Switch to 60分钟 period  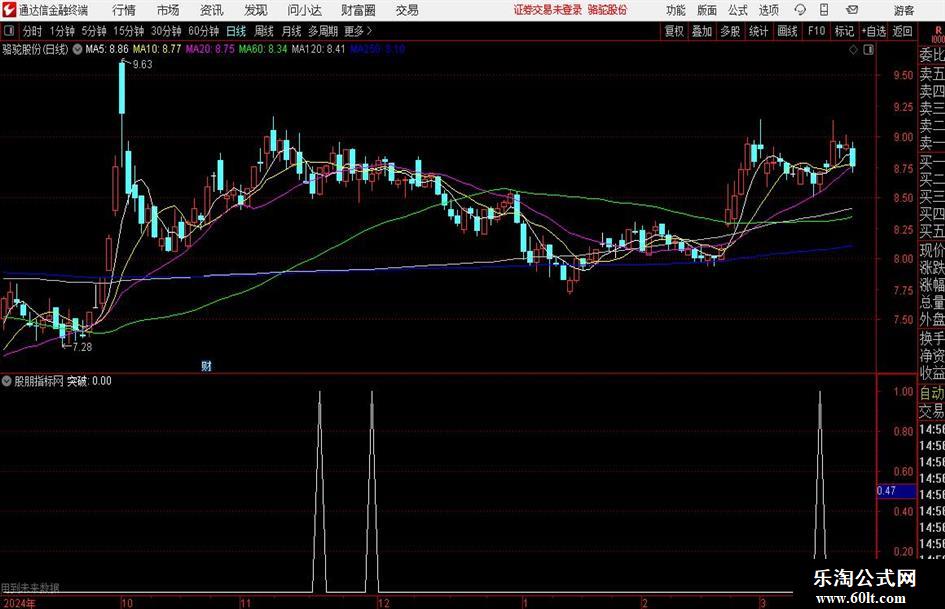pyautogui.click(x=204, y=31)
